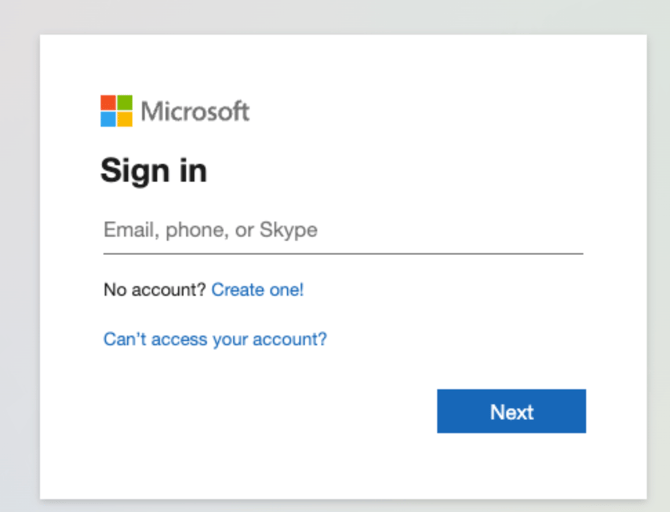670x512 pixels.
Task: Click the Sign in heading
Action: tap(153, 170)
